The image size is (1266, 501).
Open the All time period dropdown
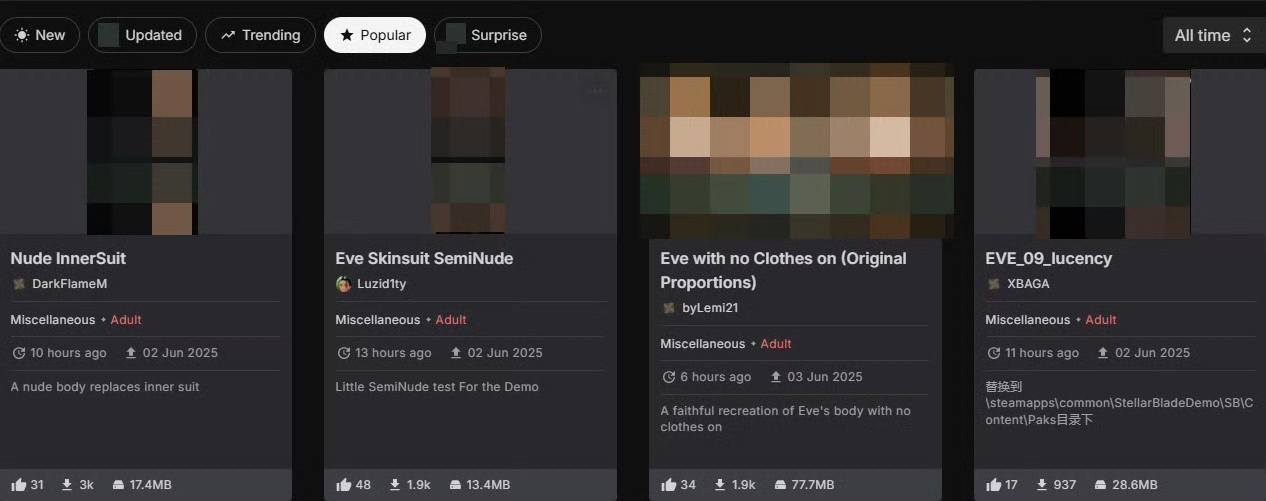coord(1214,35)
